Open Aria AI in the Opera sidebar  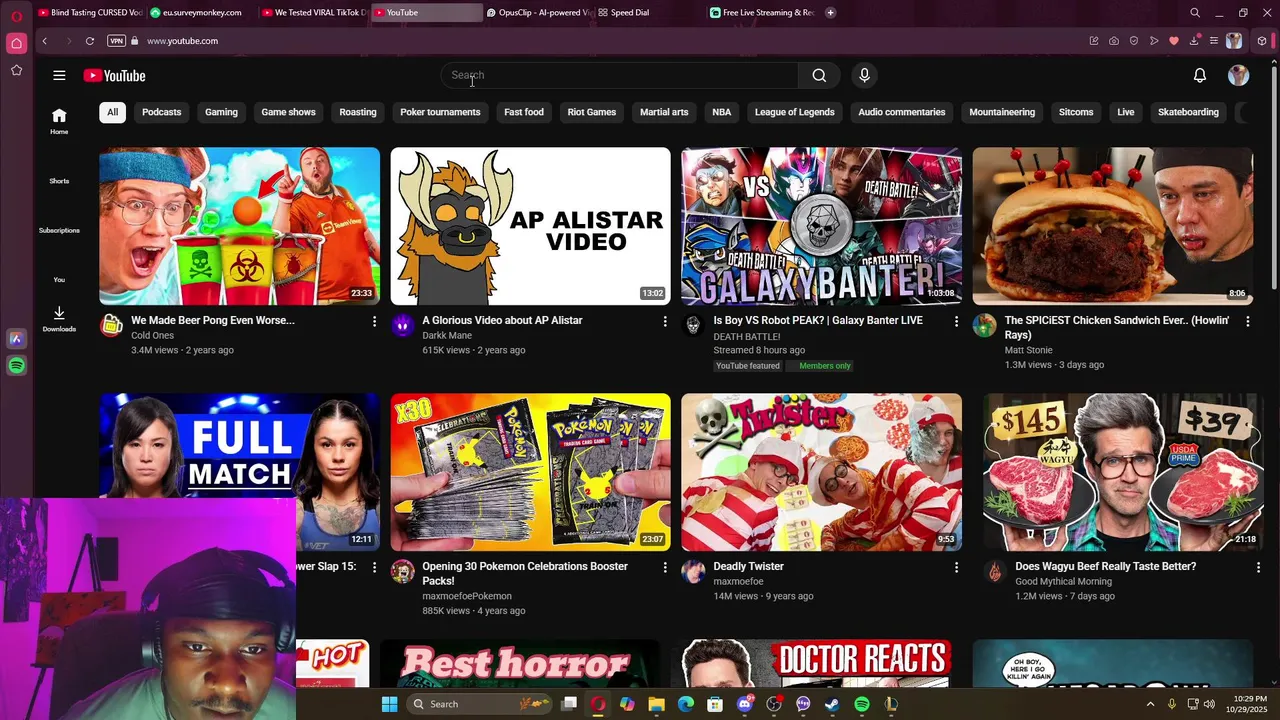click(16, 339)
